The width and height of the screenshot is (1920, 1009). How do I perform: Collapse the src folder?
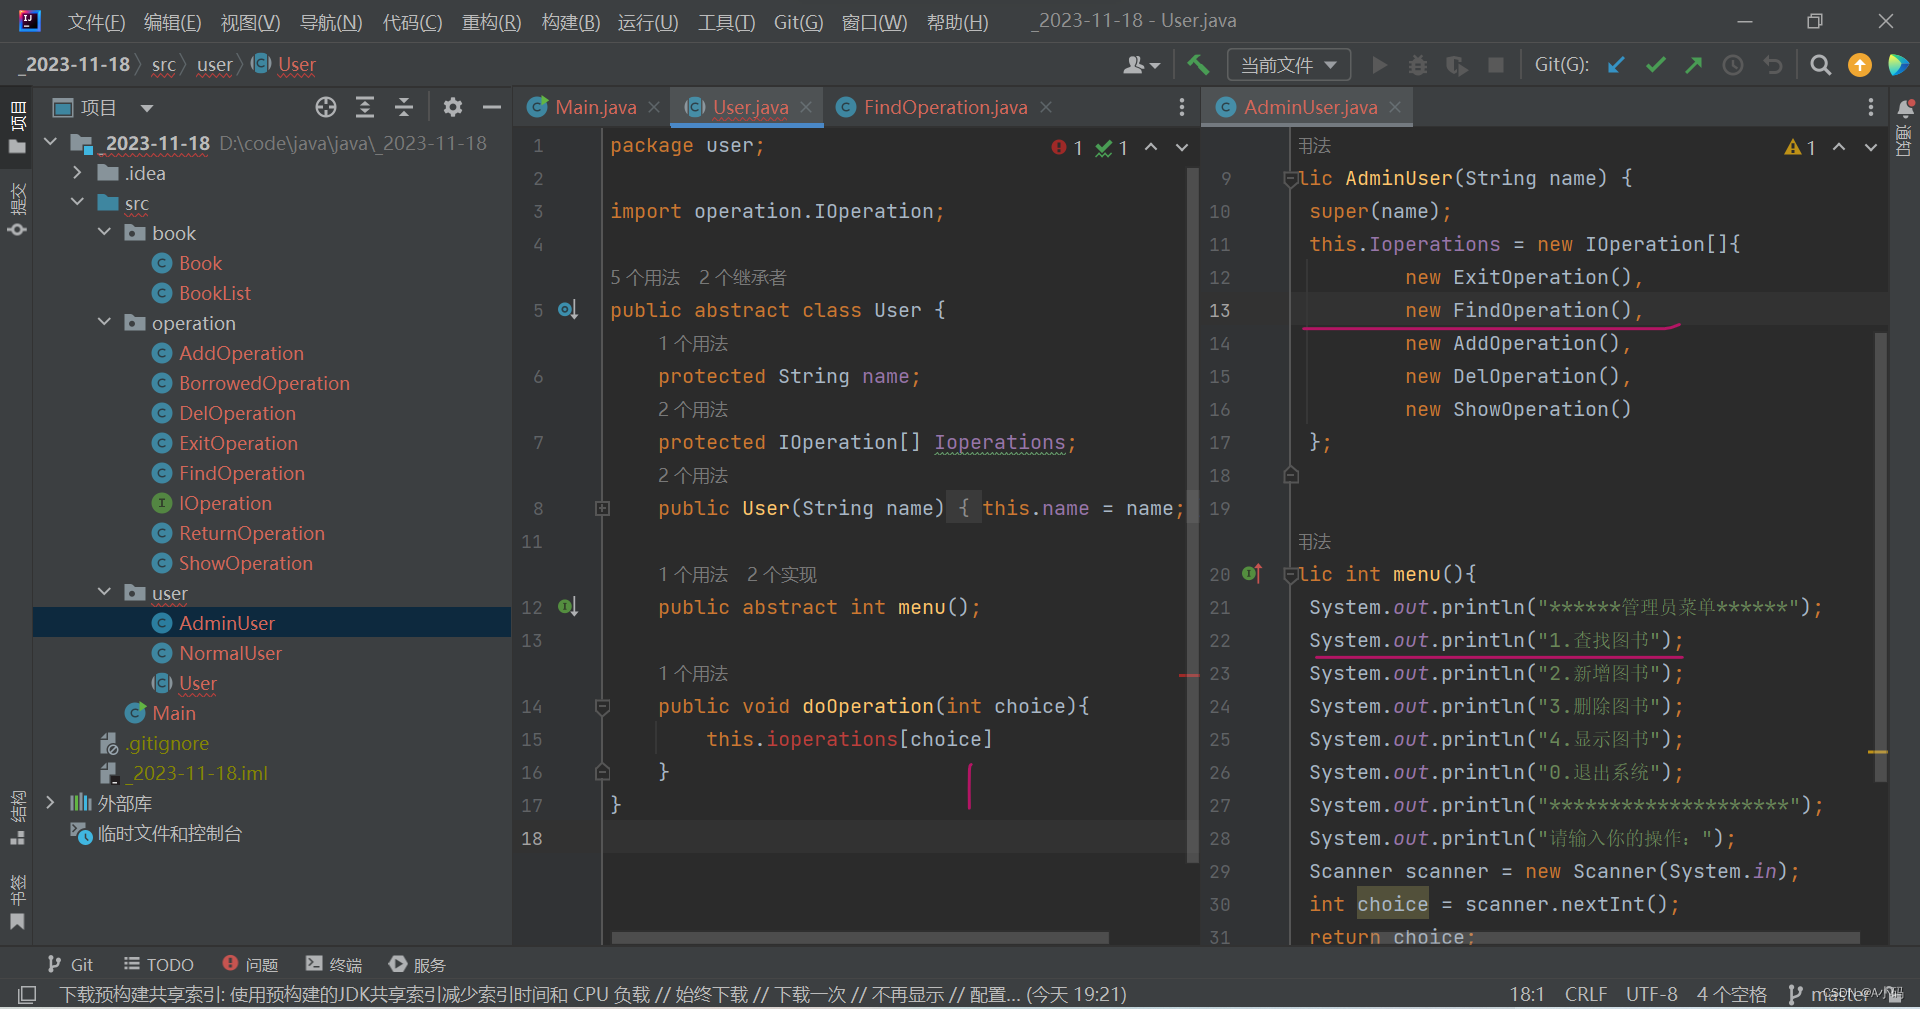pos(77,203)
